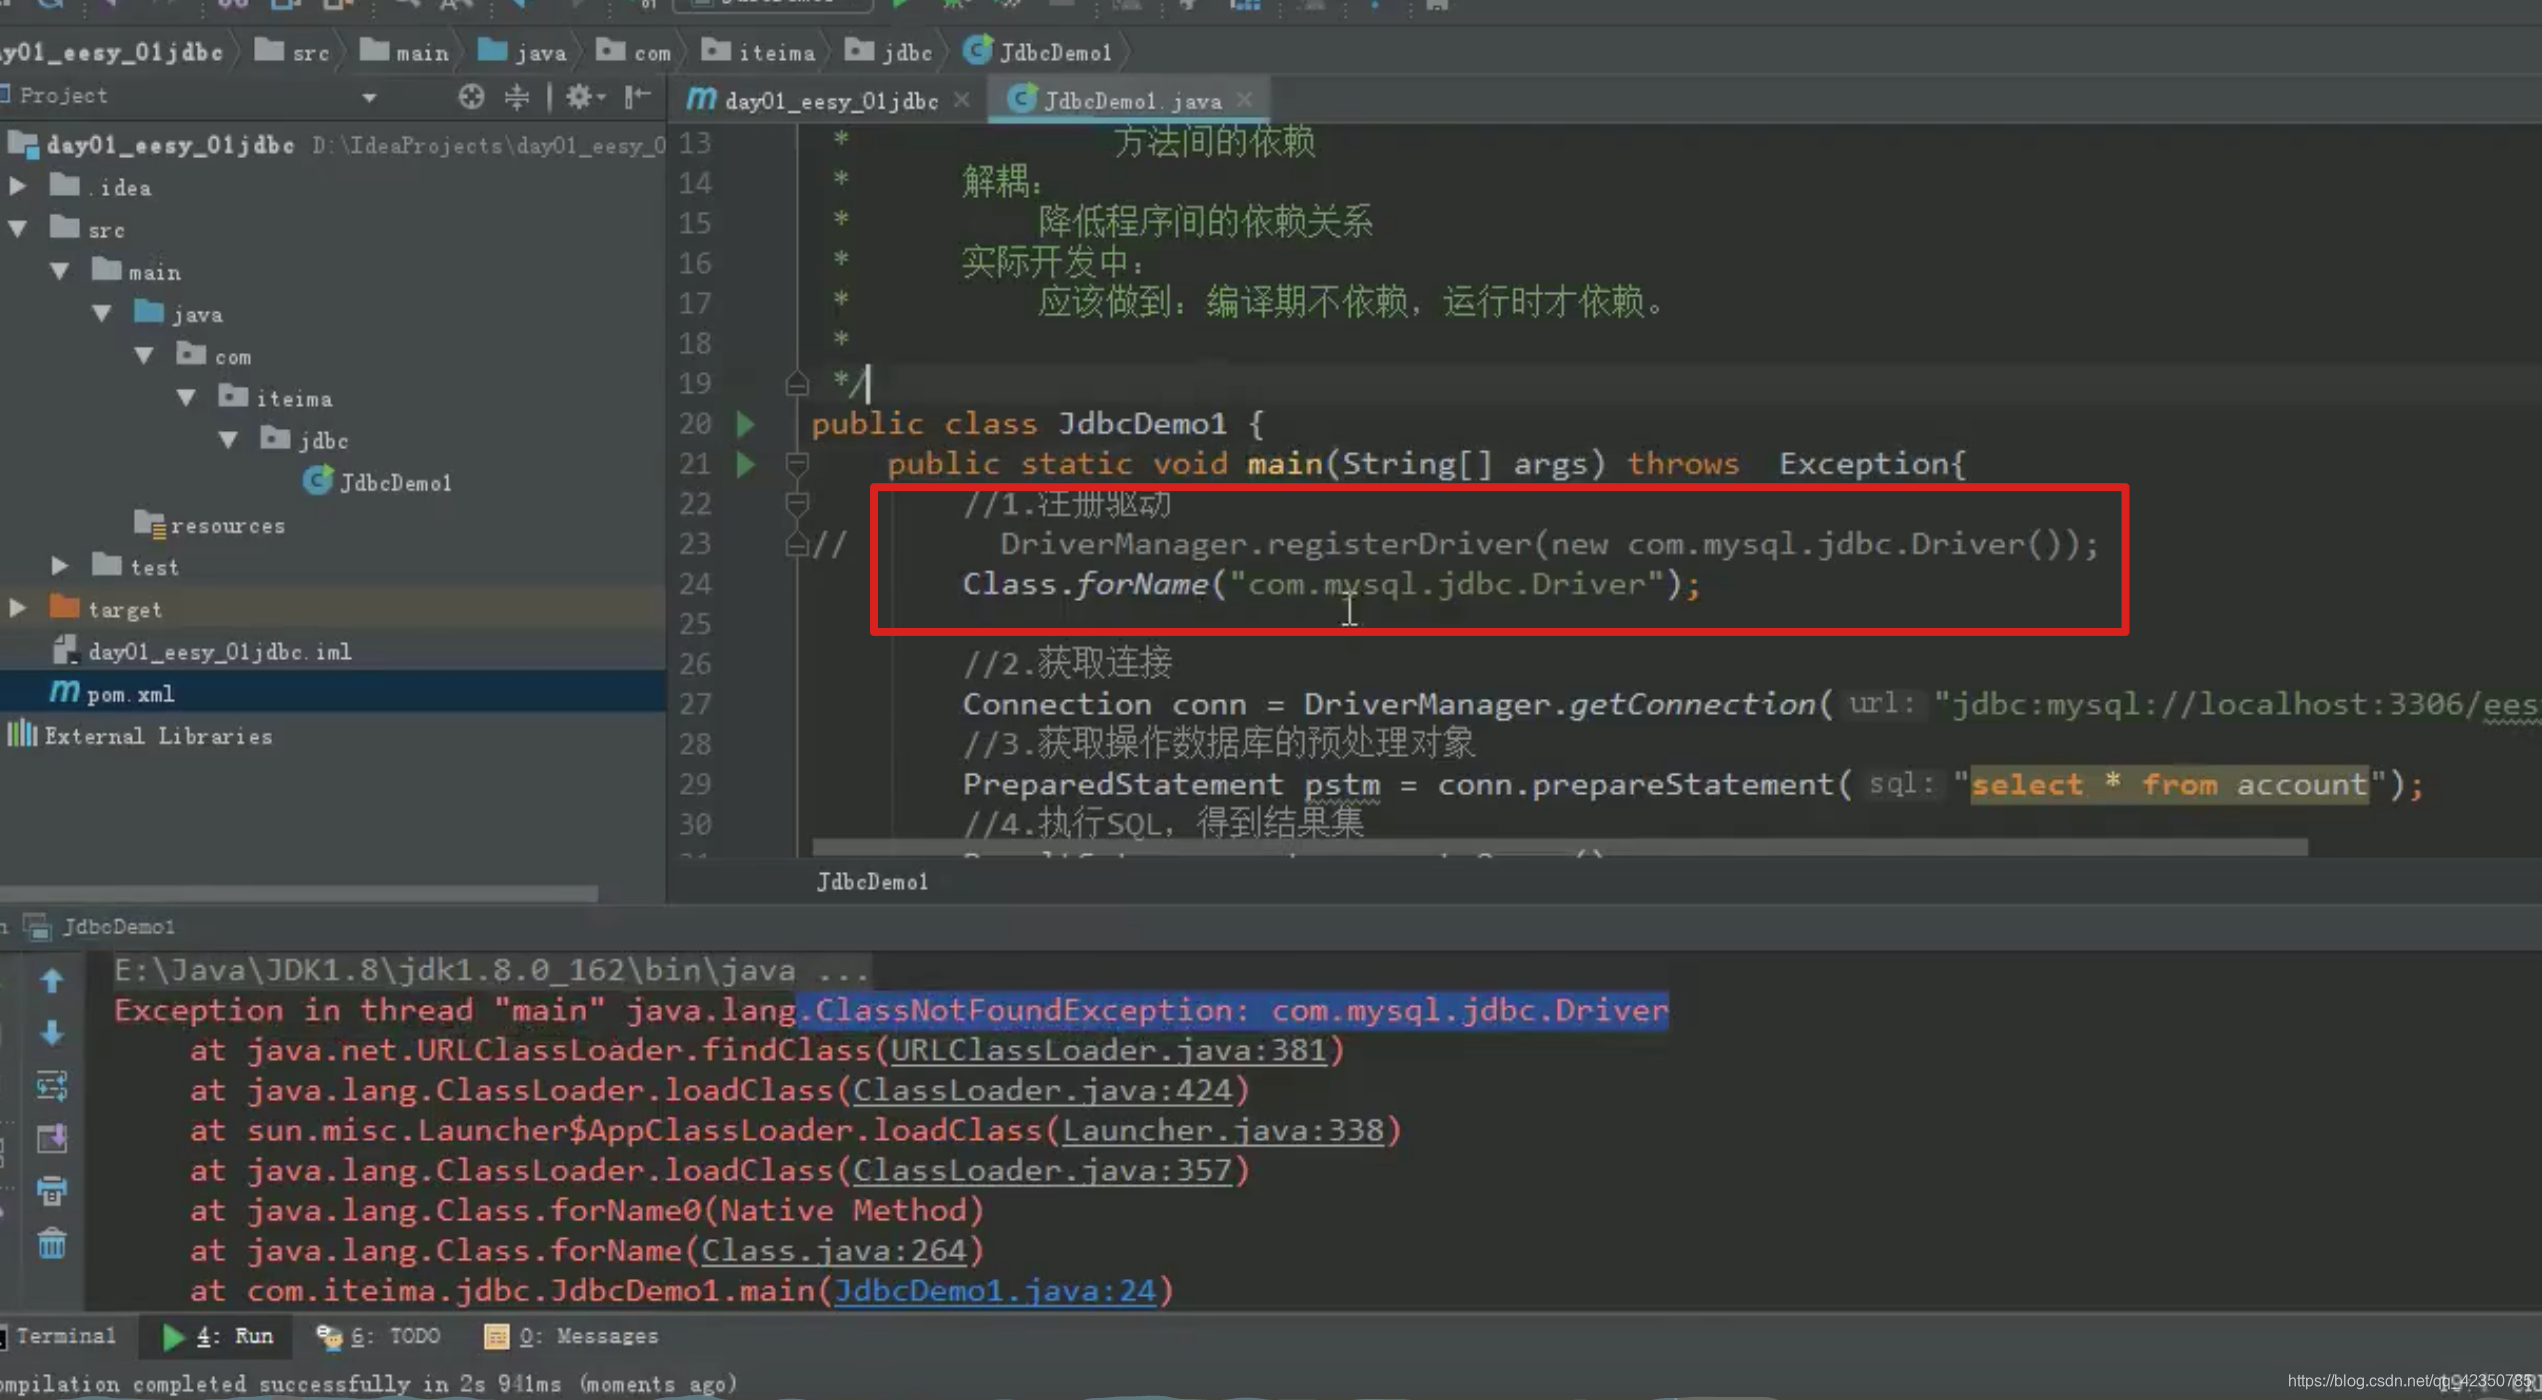Click the JdbcDemo1 run tab in Run panel
2542x1400 pixels.
(x=100, y=927)
